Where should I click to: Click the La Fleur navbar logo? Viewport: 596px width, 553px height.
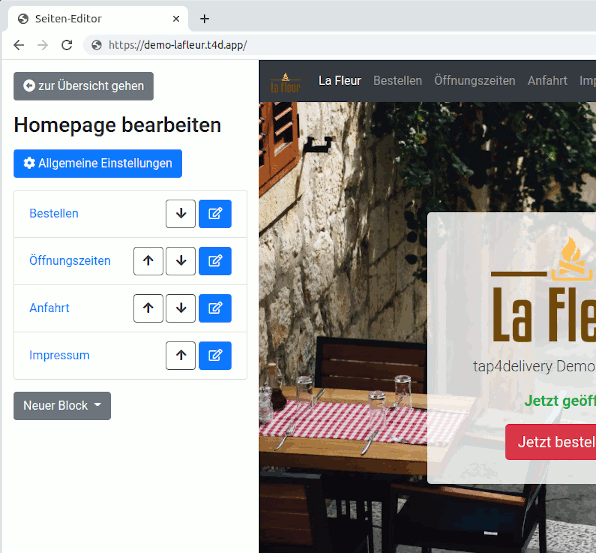pos(285,82)
